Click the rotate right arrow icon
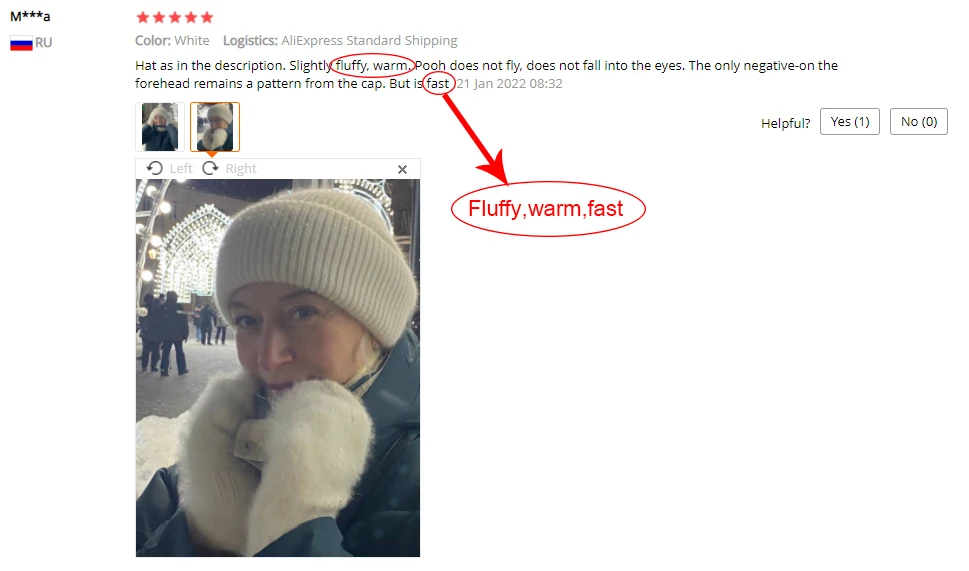This screenshot has width=969, height=571. point(210,168)
